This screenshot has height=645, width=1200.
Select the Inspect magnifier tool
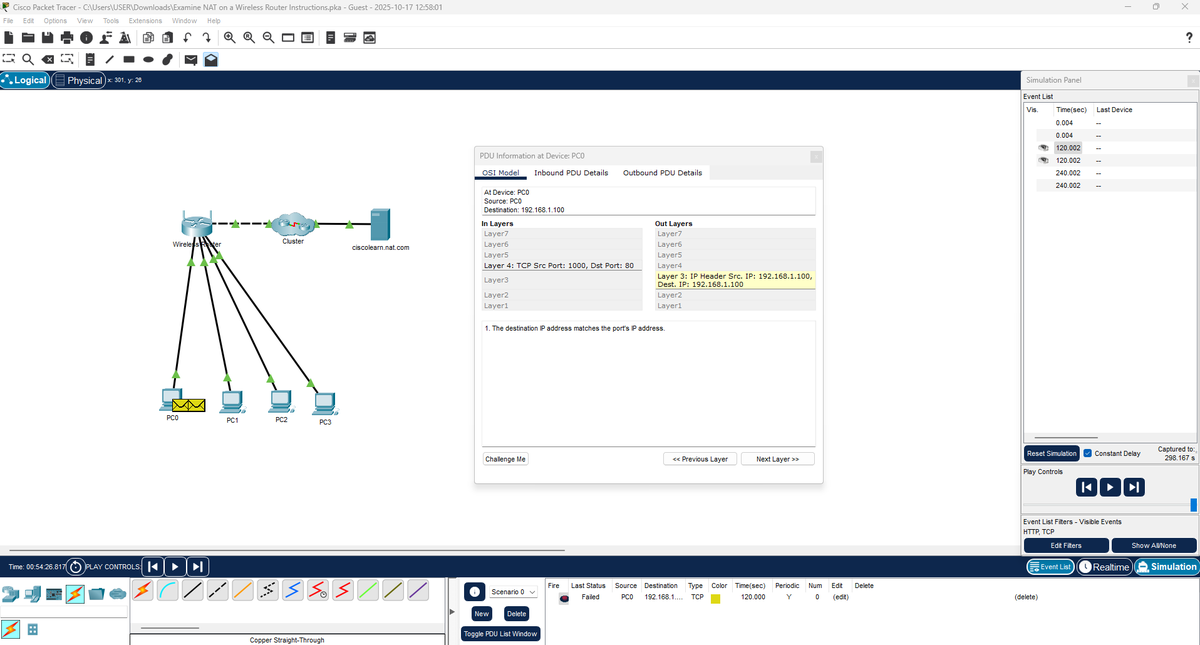(x=28, y=59)
